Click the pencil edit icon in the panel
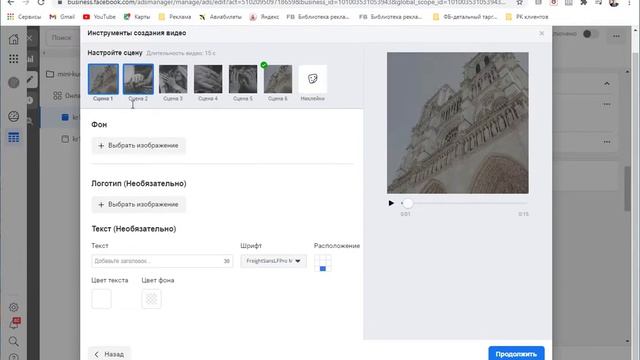Image resolution: width=640 pixels, height=360 pixels. (31, 79)
